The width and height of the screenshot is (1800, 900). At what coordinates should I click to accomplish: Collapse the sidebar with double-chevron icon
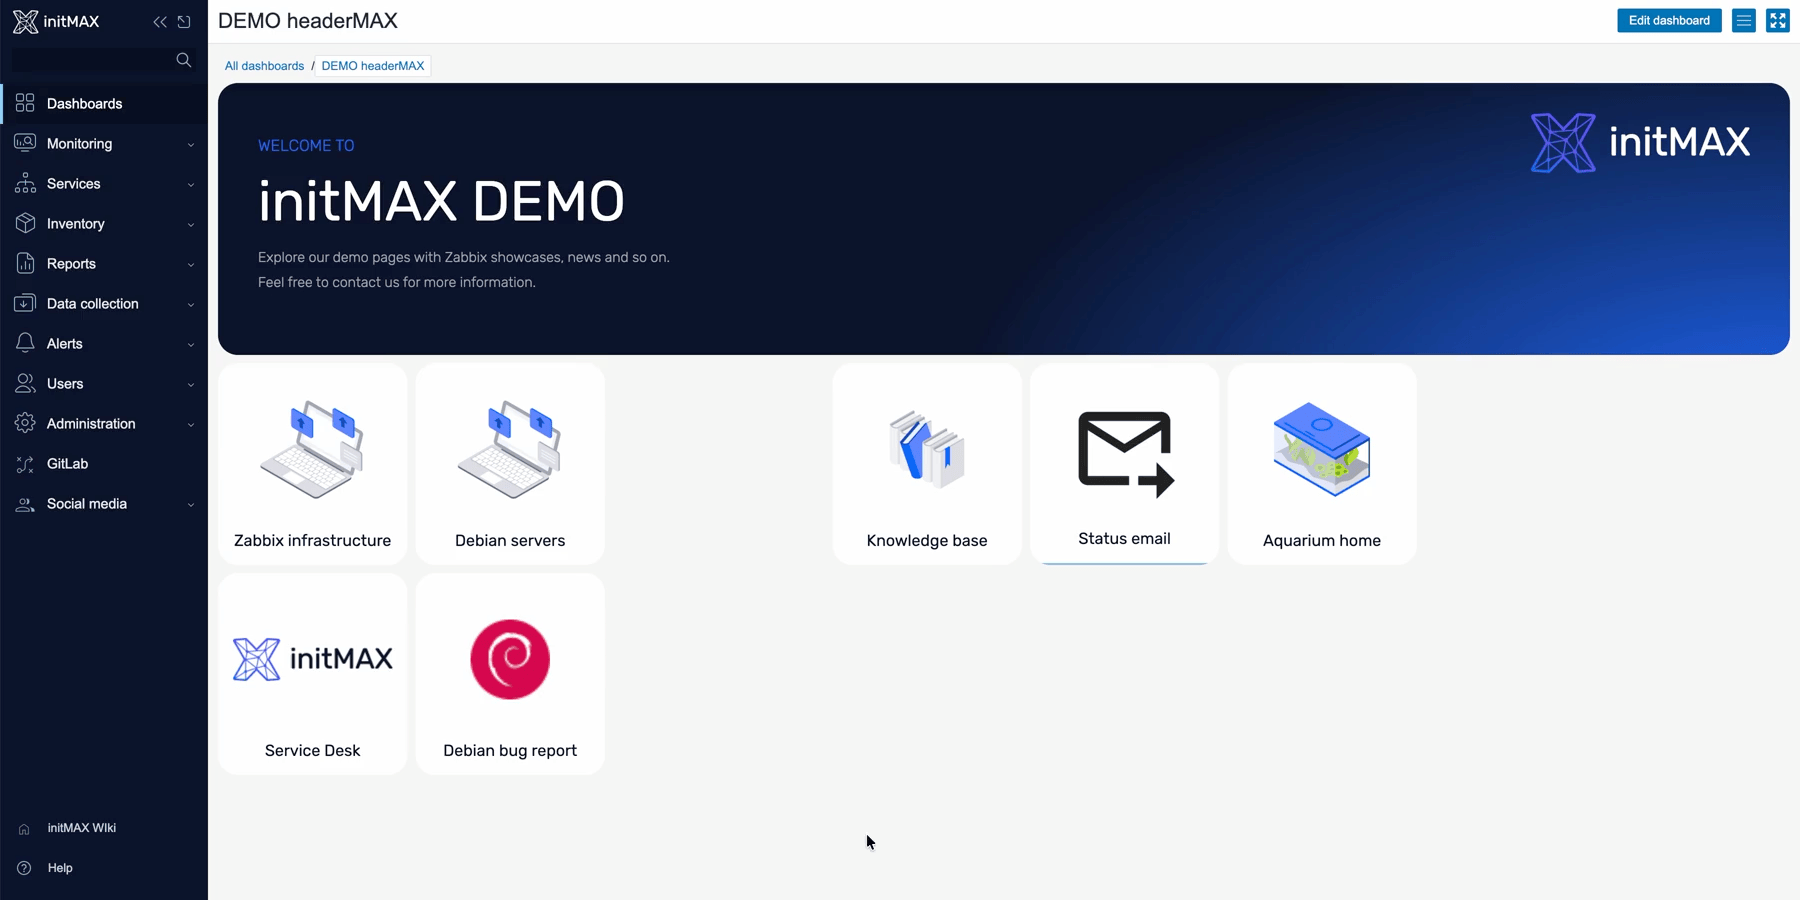pos(159,22)
